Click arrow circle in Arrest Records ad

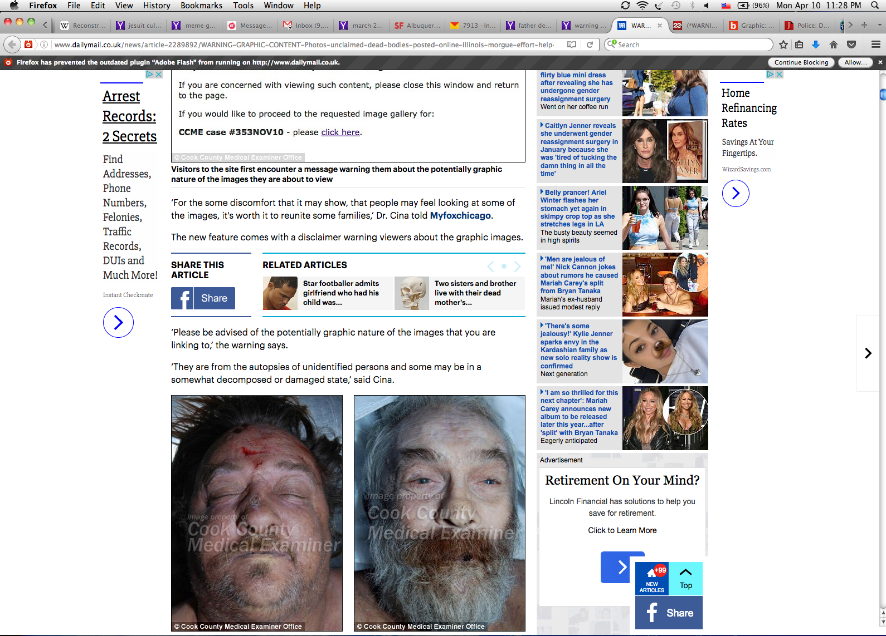[x=118, y=323]
